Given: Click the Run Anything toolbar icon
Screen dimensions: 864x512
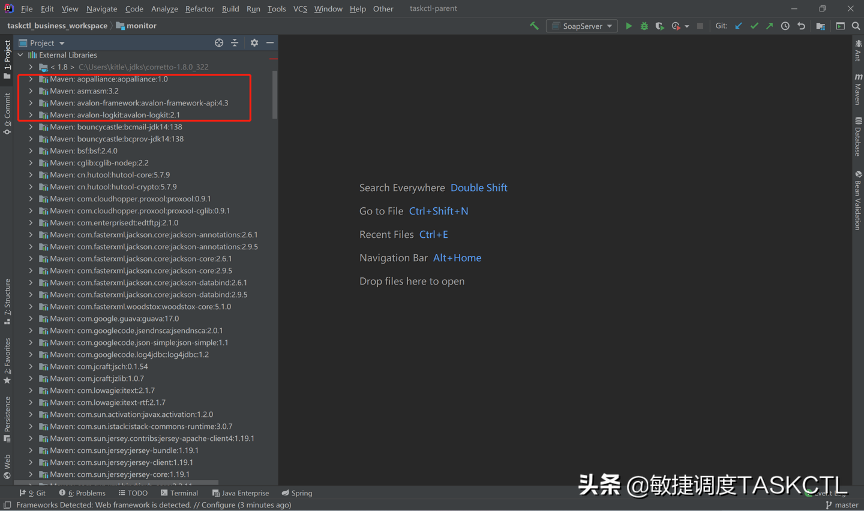Looking at the screenshot, I should point(840,26).
